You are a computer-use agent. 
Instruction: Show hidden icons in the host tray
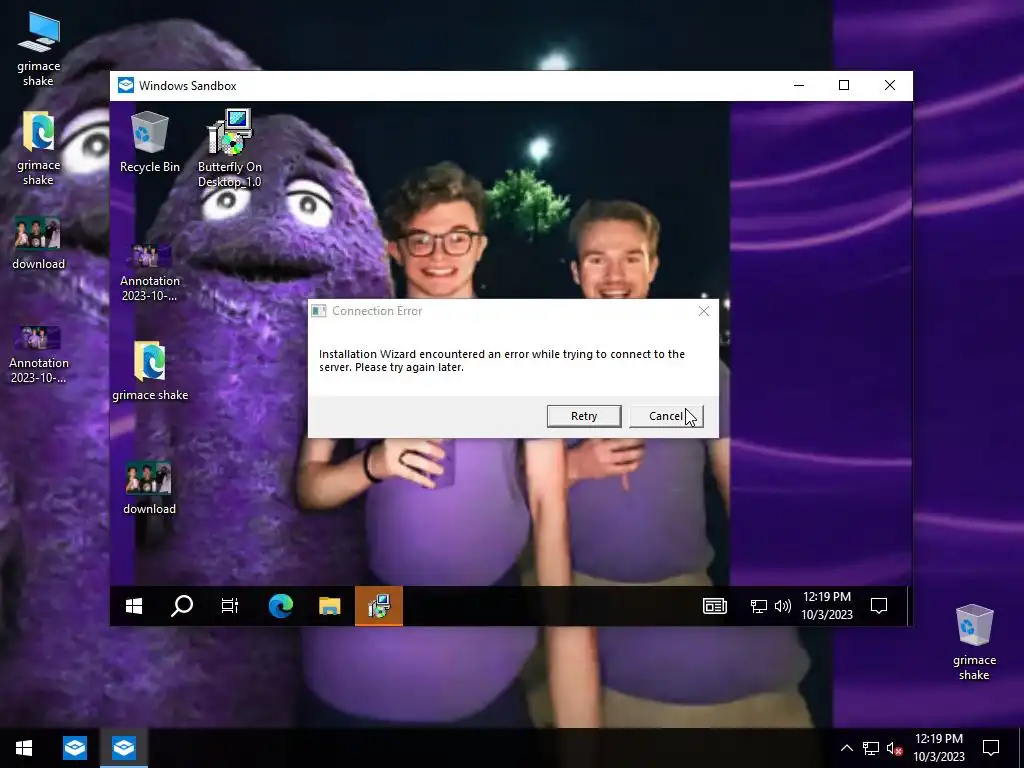pos(846,748)
